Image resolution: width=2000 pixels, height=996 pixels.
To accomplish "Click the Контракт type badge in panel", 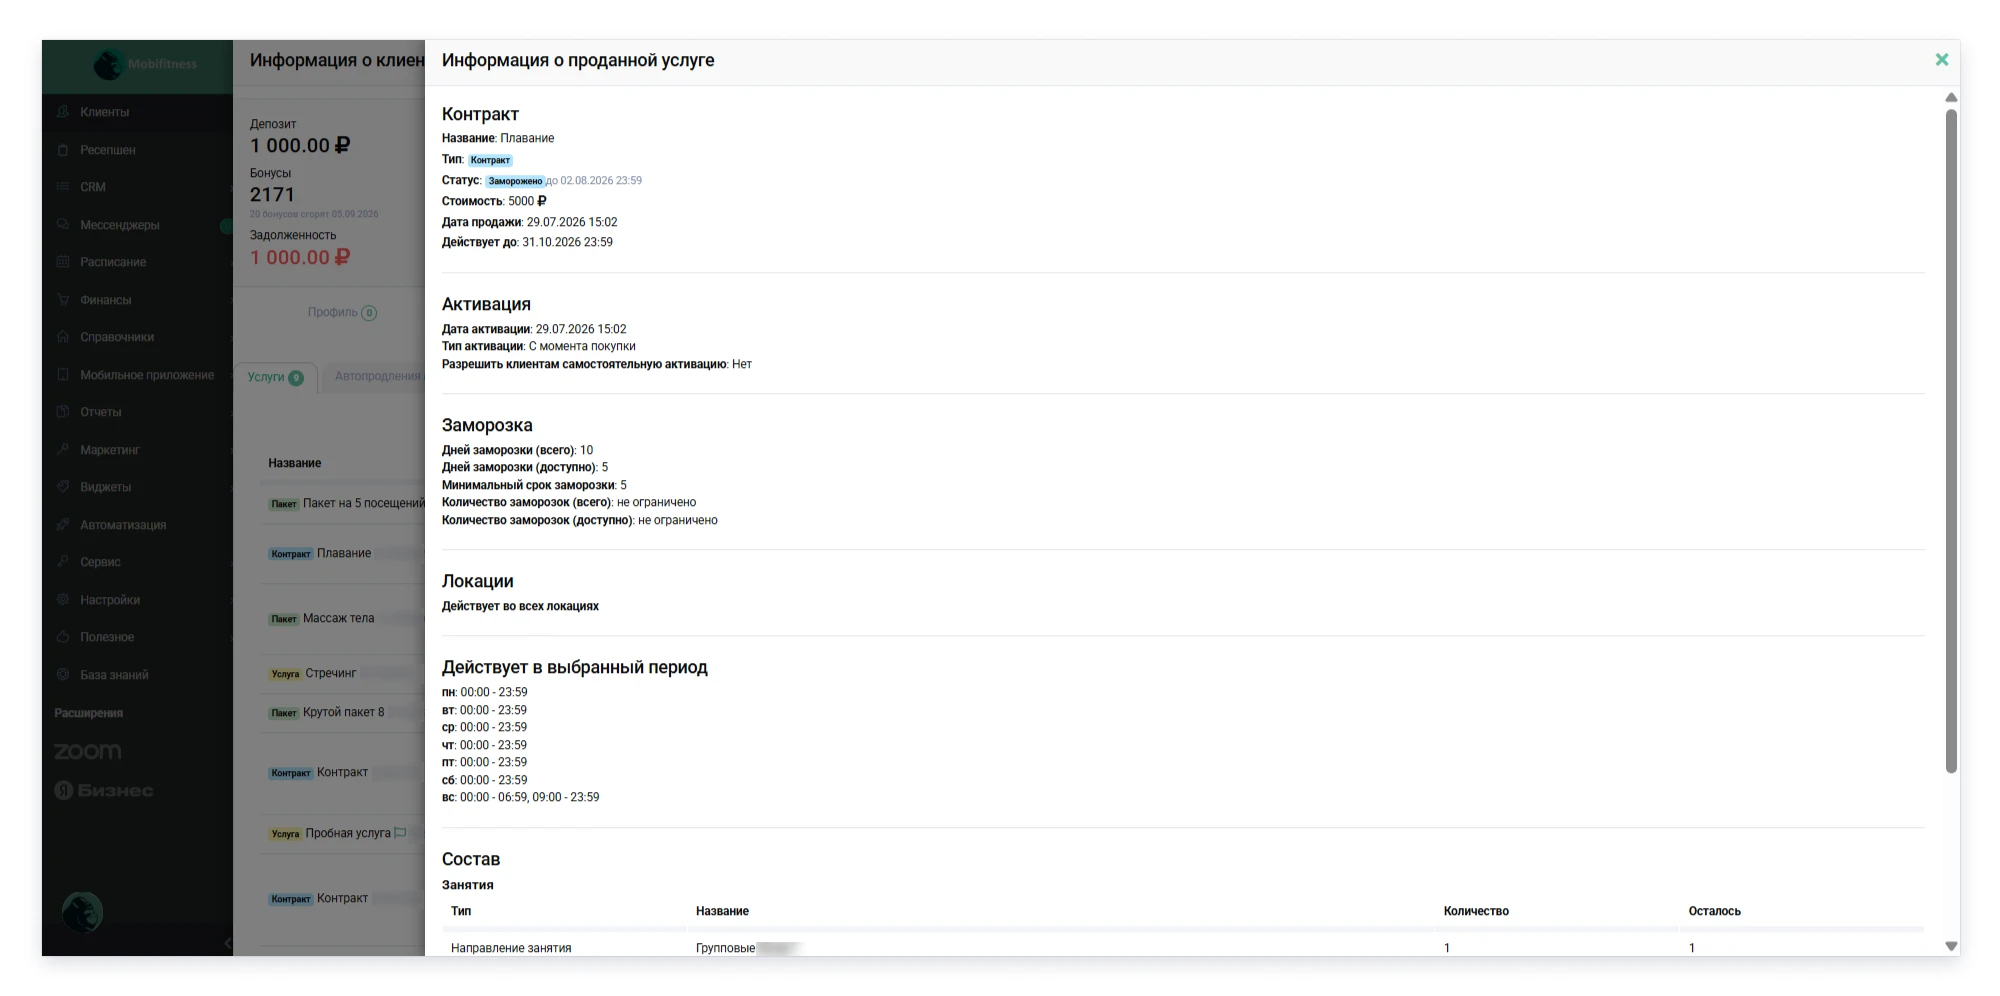I will pos(490,160).
